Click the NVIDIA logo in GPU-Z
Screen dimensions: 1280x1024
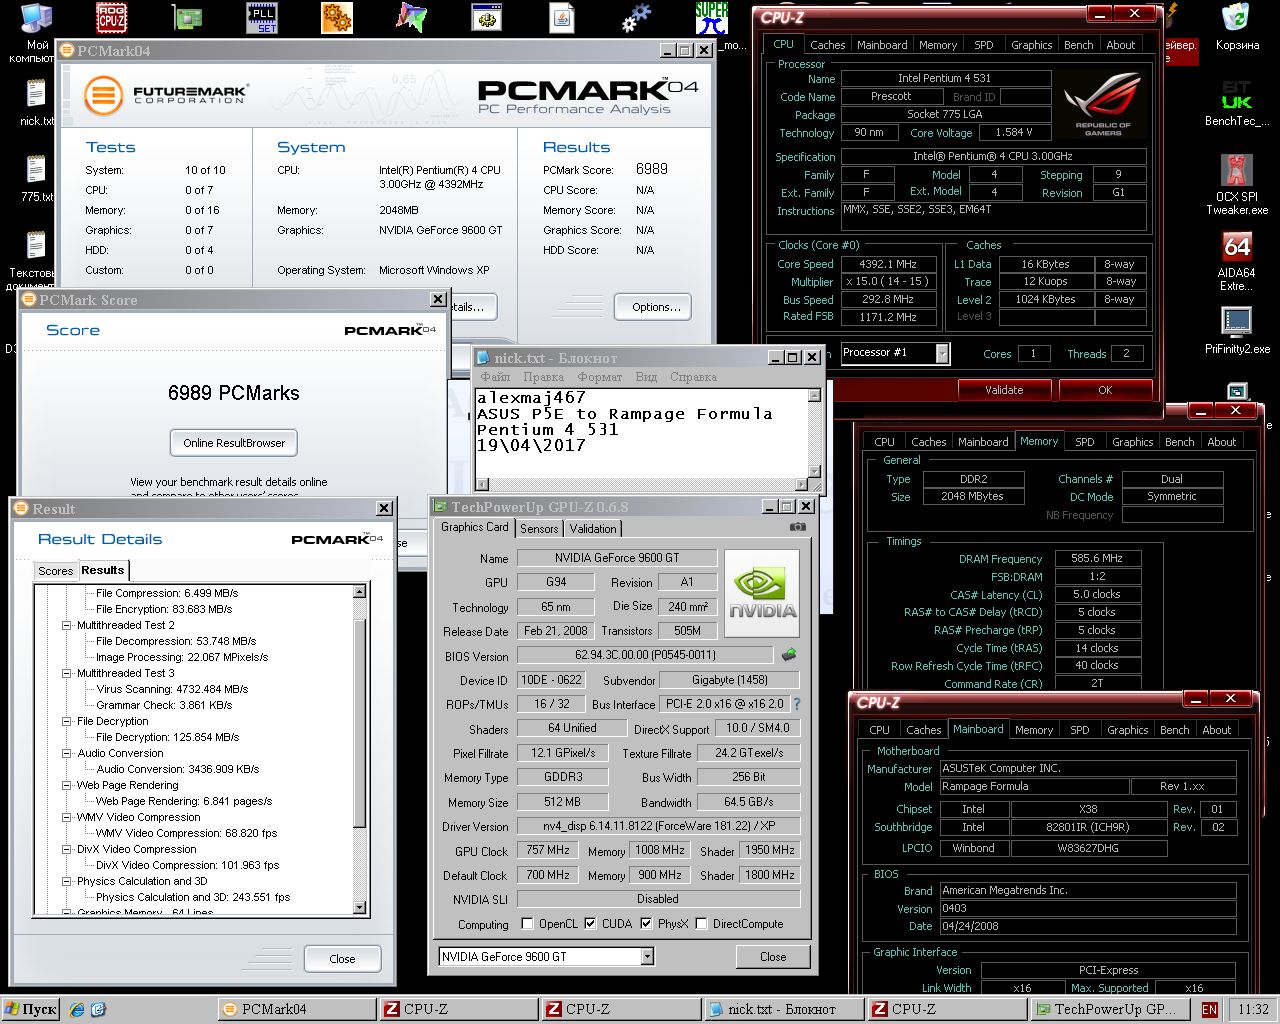pyautogui.click(x=762, y=593)
